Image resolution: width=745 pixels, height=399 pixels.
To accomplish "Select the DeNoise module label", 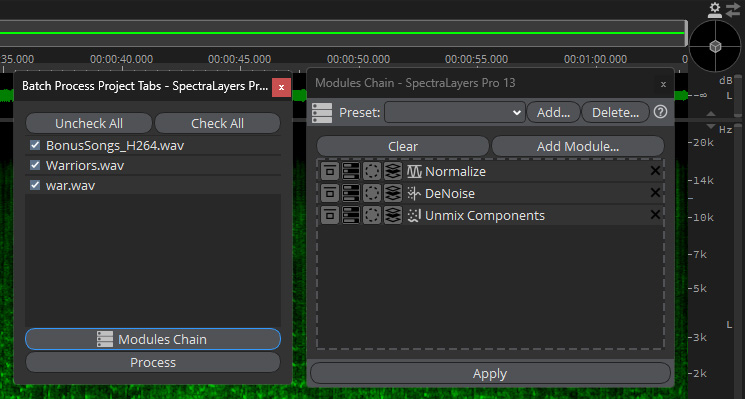I will click(450, 193).
